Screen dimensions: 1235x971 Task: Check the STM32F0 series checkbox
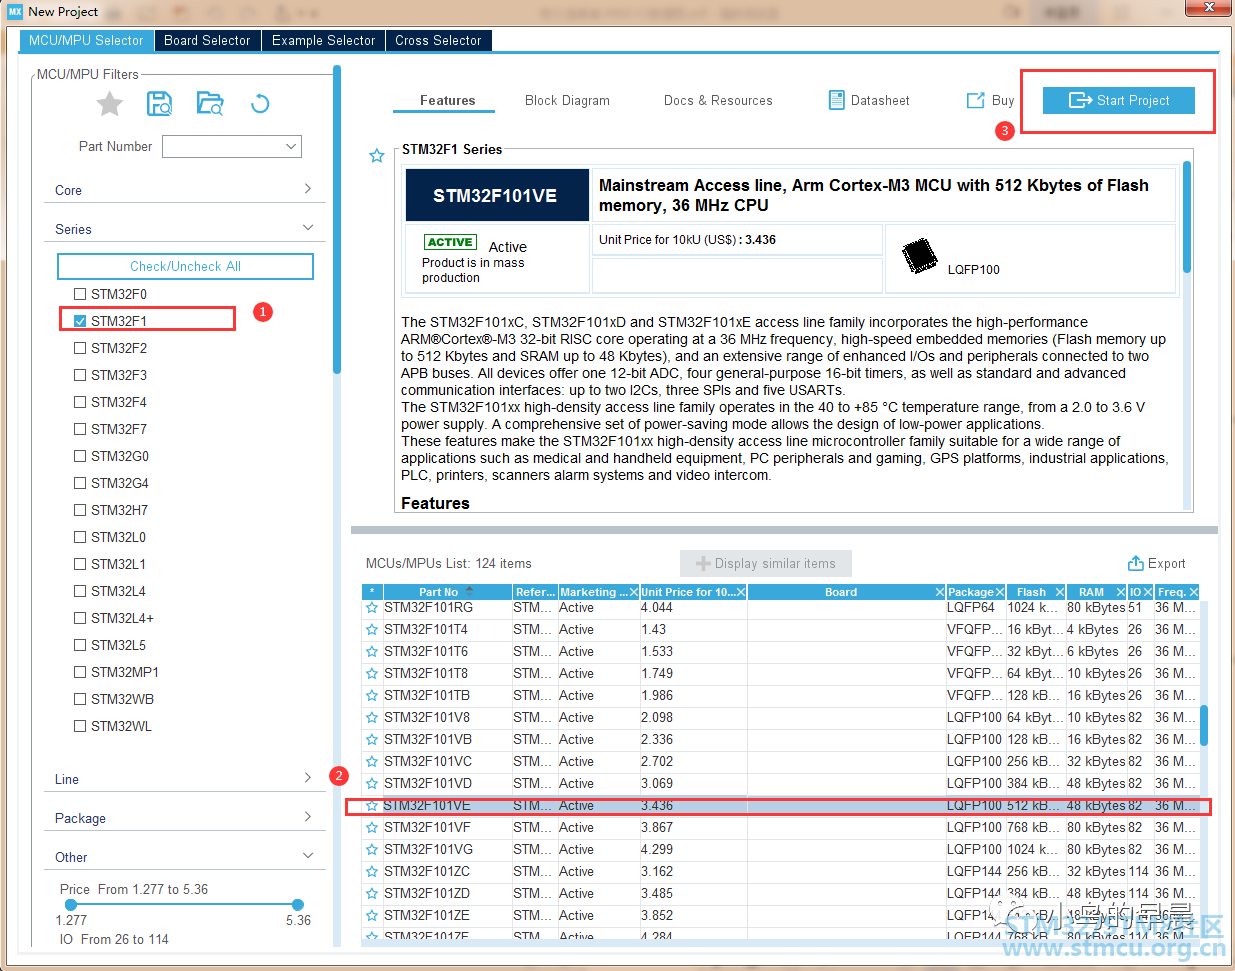point(80,294)
